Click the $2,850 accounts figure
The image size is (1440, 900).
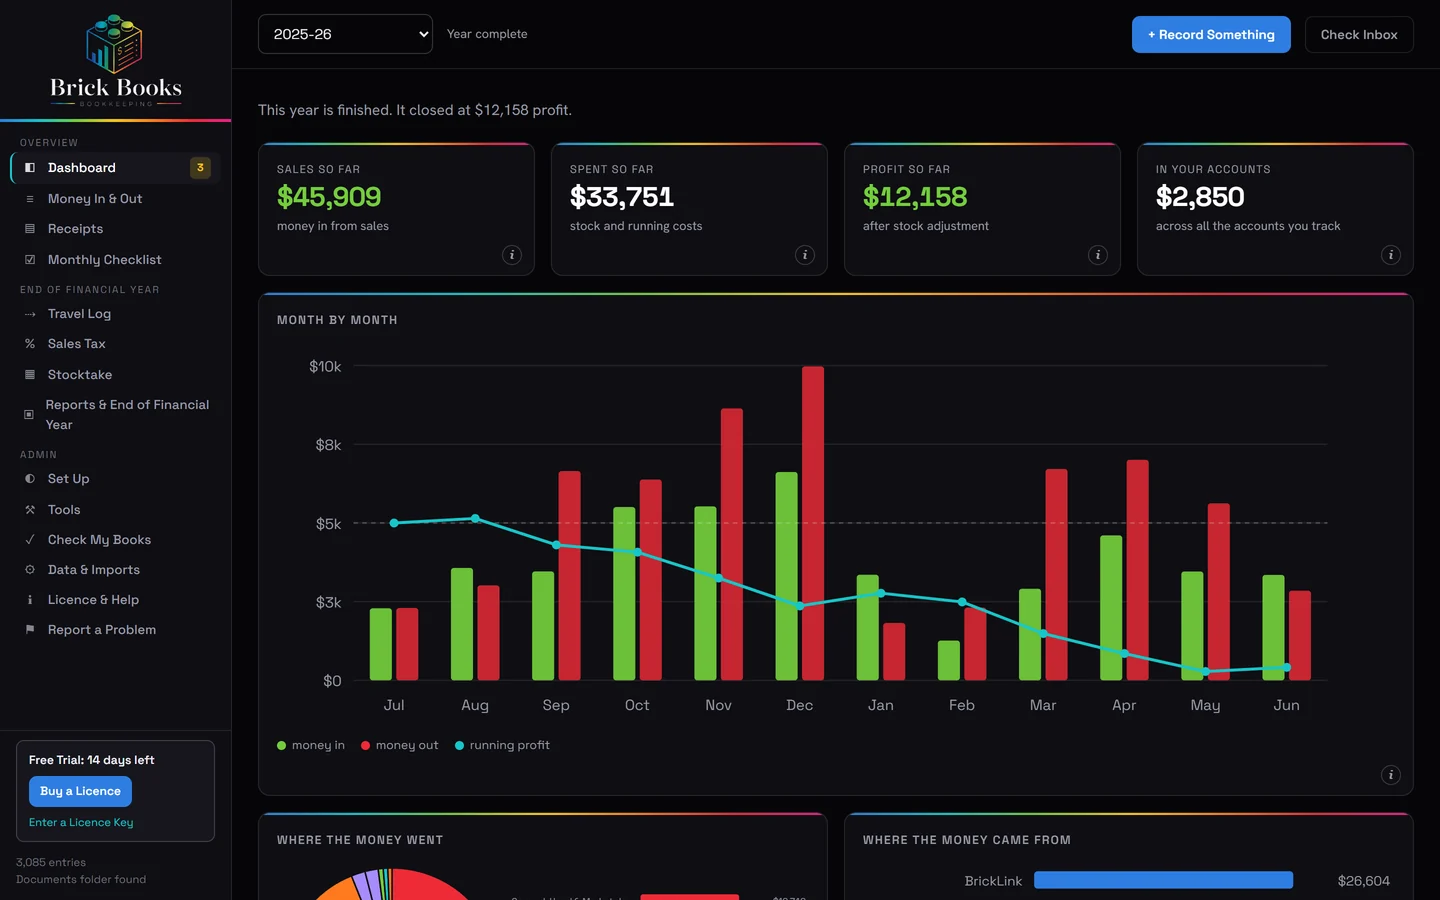1200,197
